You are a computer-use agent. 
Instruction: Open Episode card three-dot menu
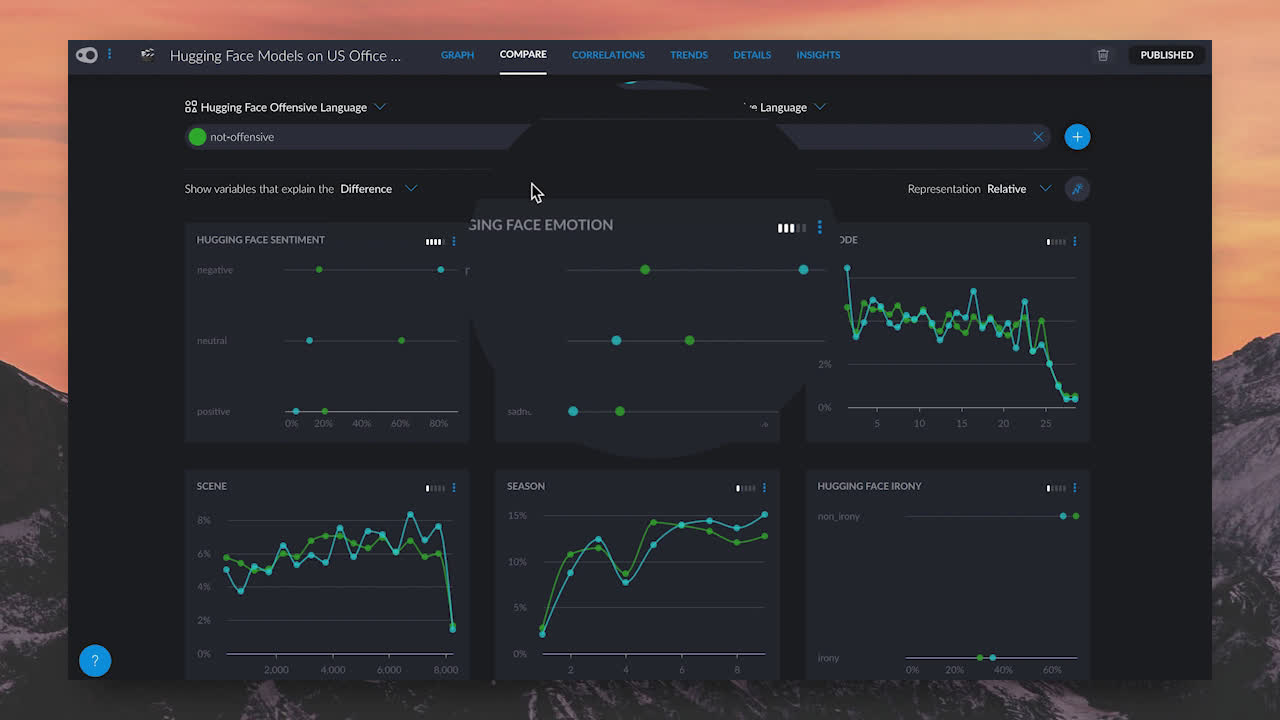point(1075,241)
